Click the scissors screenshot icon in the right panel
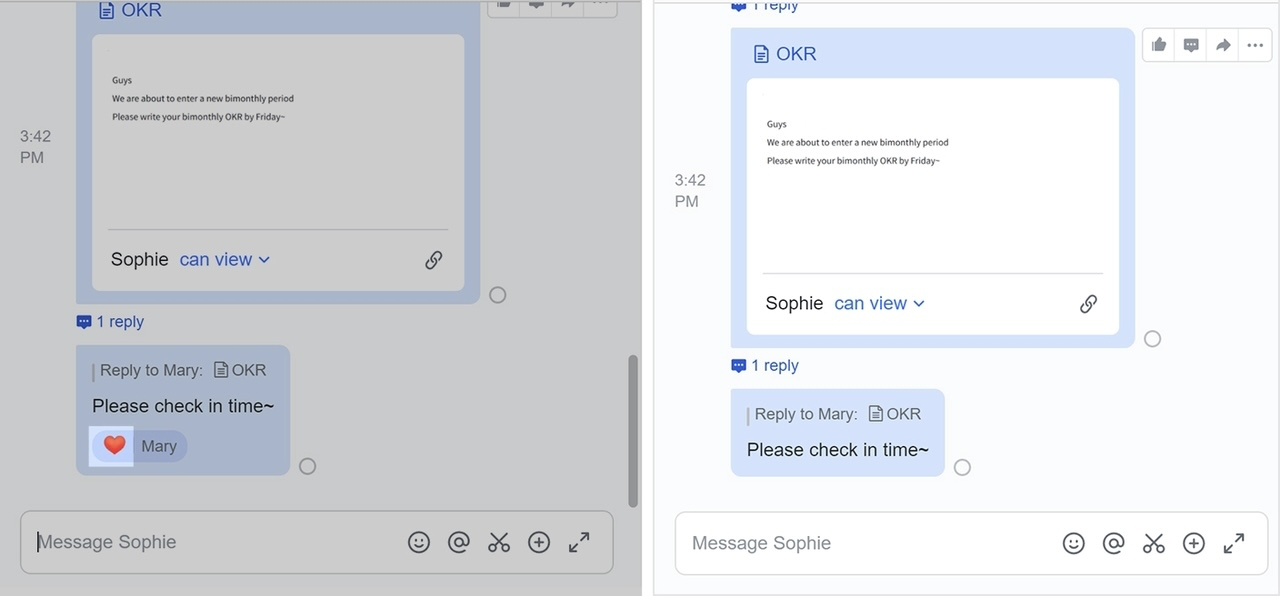Viewport: 1280px width, 596px height. tap(1154, 543)
